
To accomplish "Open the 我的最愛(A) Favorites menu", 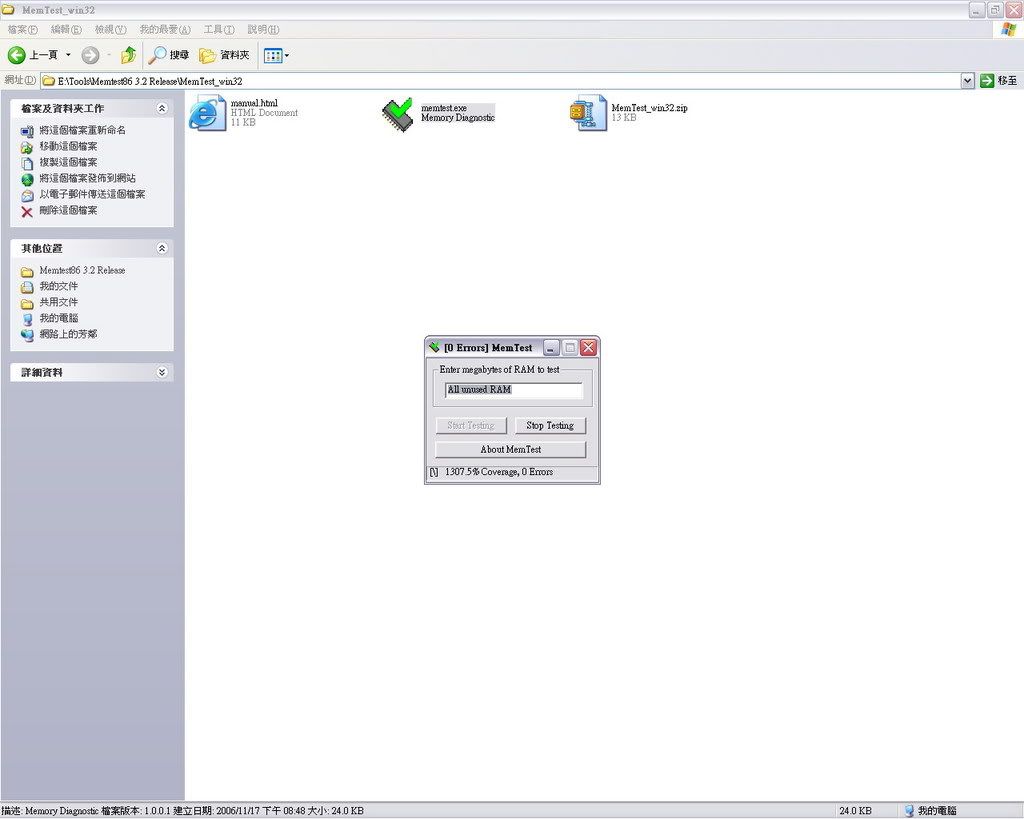I will tap(165, 29).
